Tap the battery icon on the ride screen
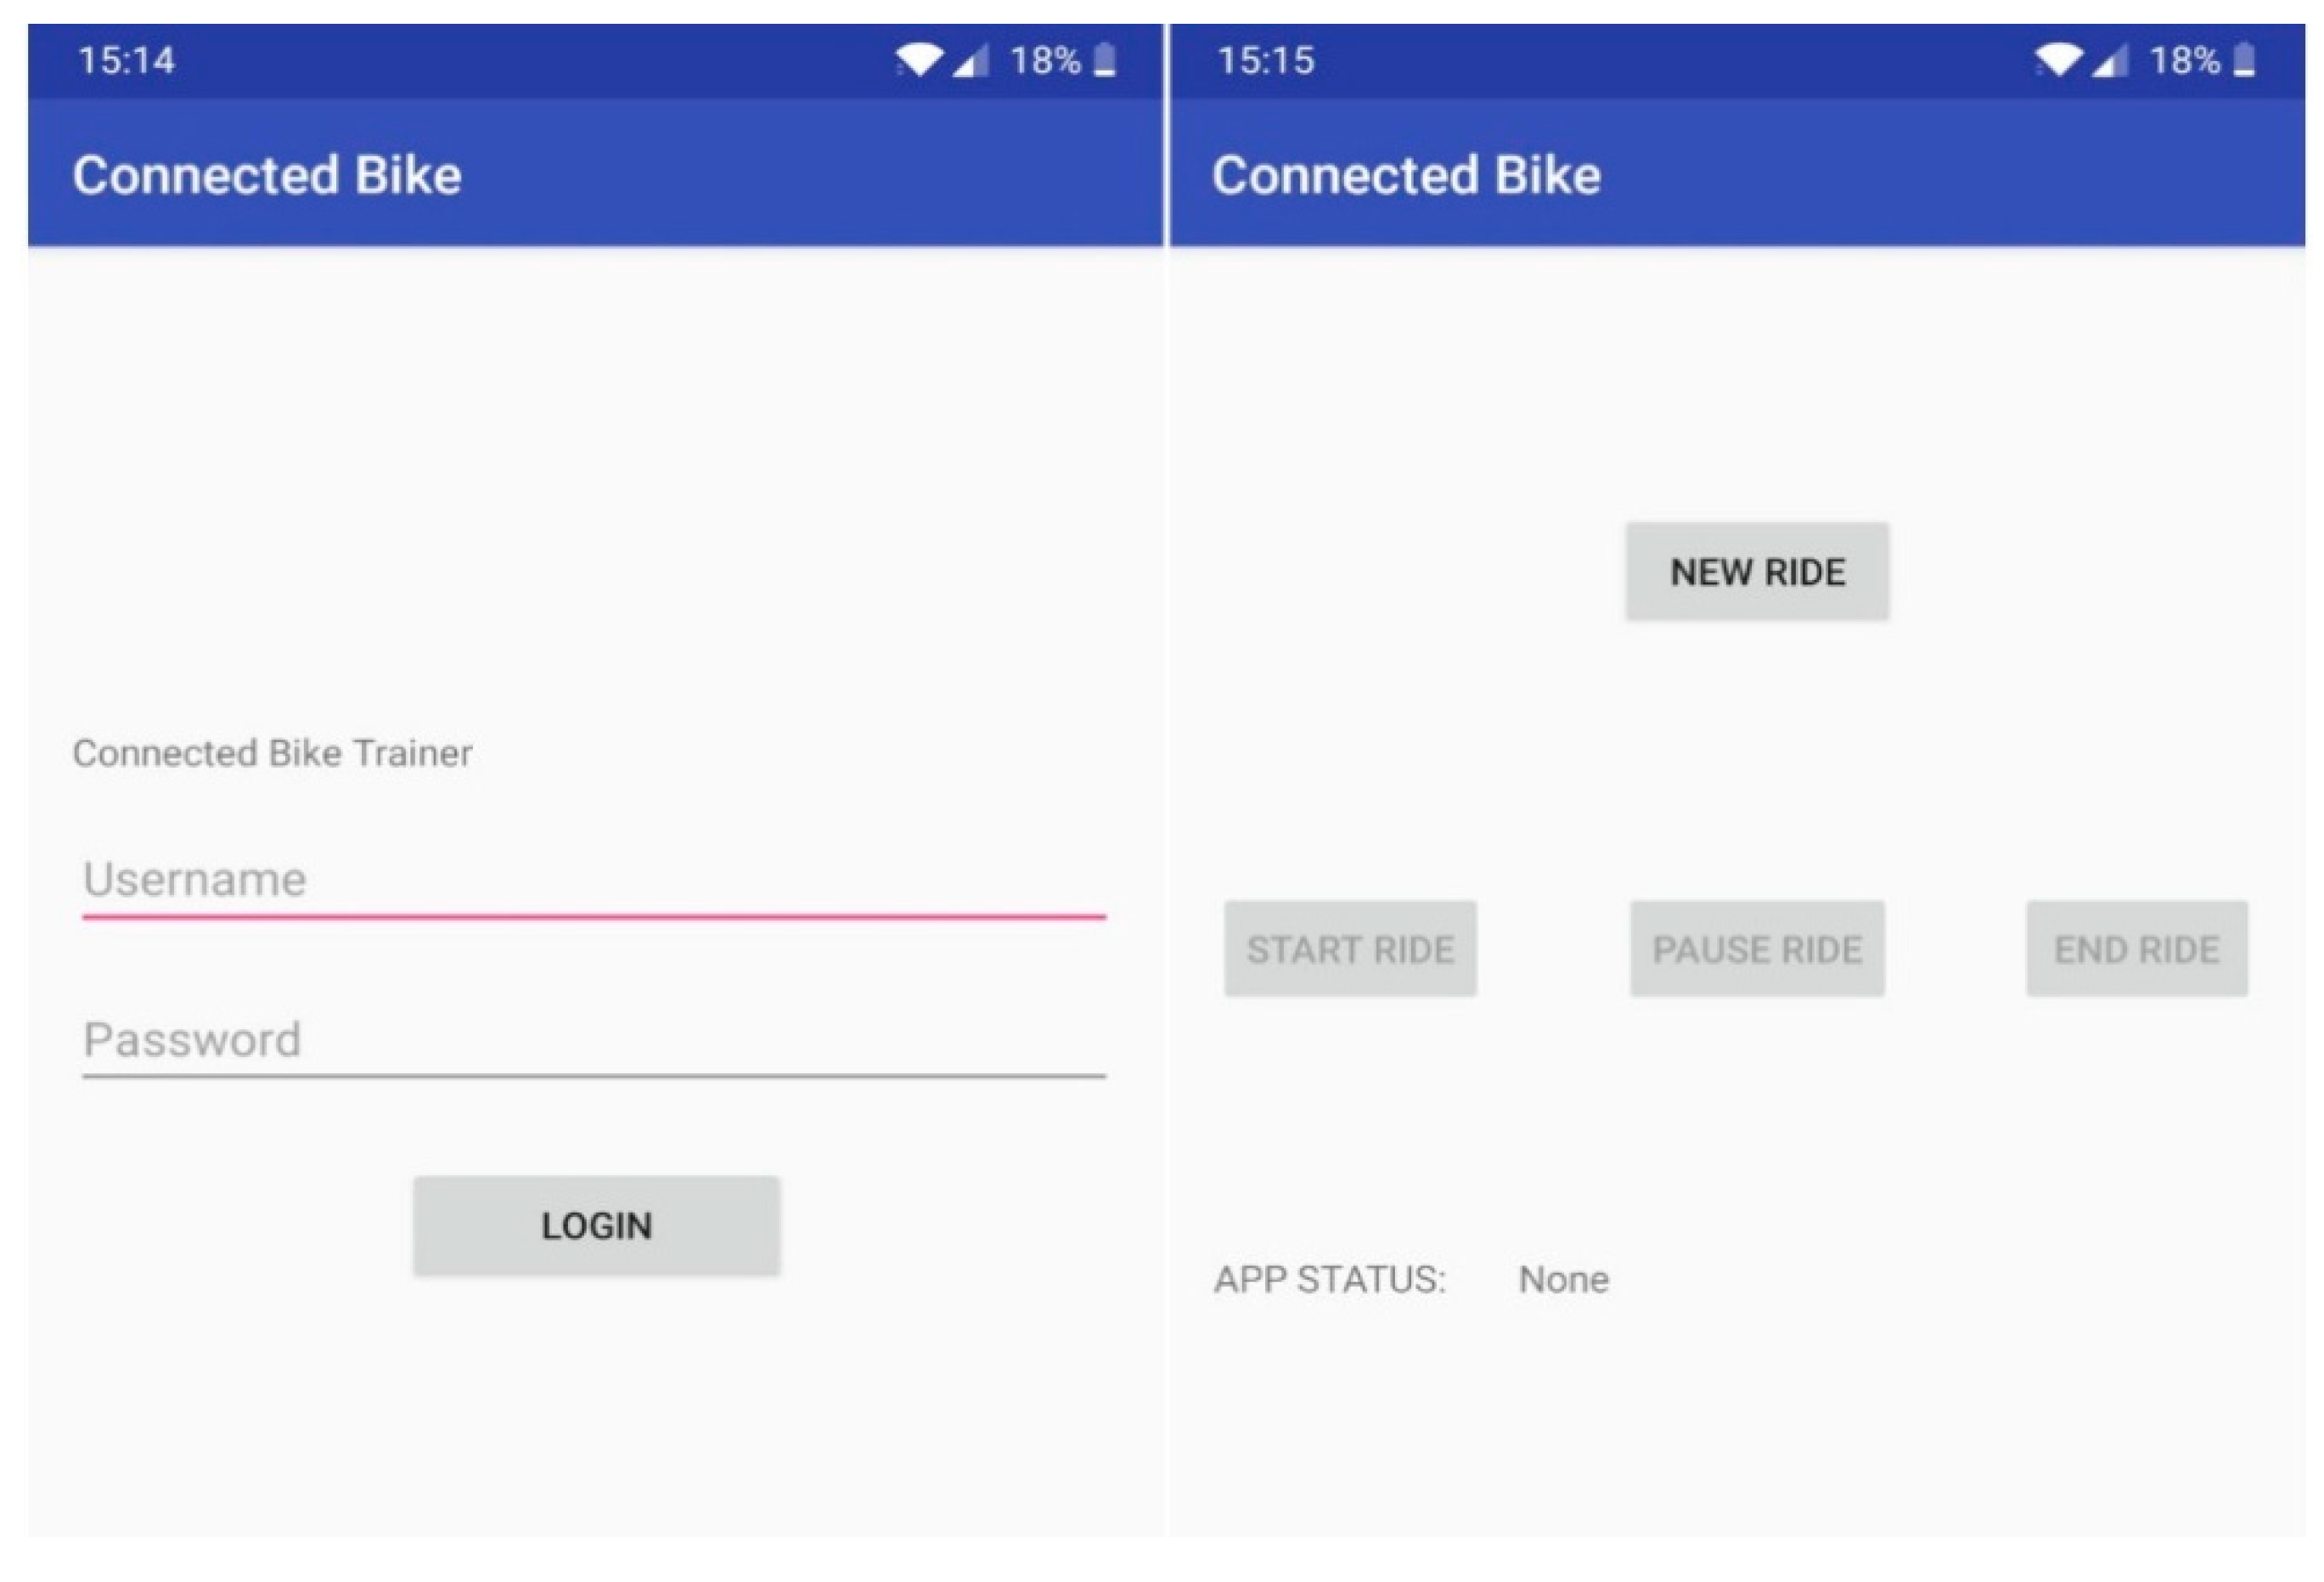2324x1582 pixels. point(2244,60)
